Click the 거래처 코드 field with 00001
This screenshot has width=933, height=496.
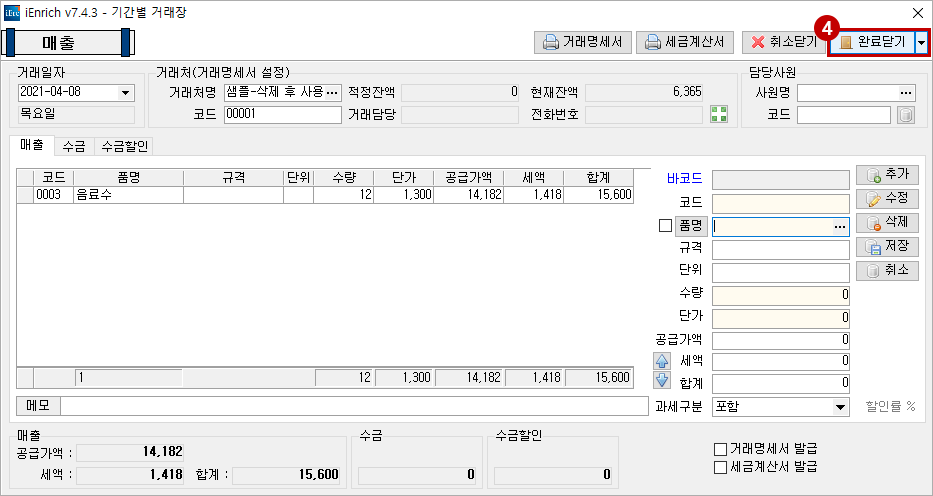[x=283, y=114]
